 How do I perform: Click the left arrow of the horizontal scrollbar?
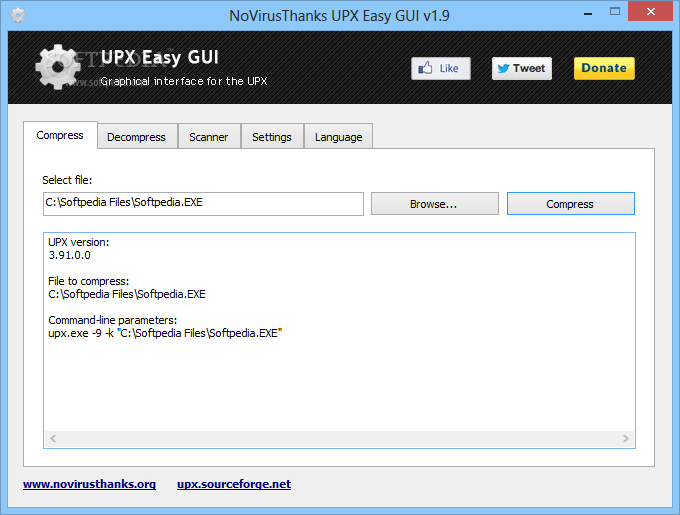[53, 438]
